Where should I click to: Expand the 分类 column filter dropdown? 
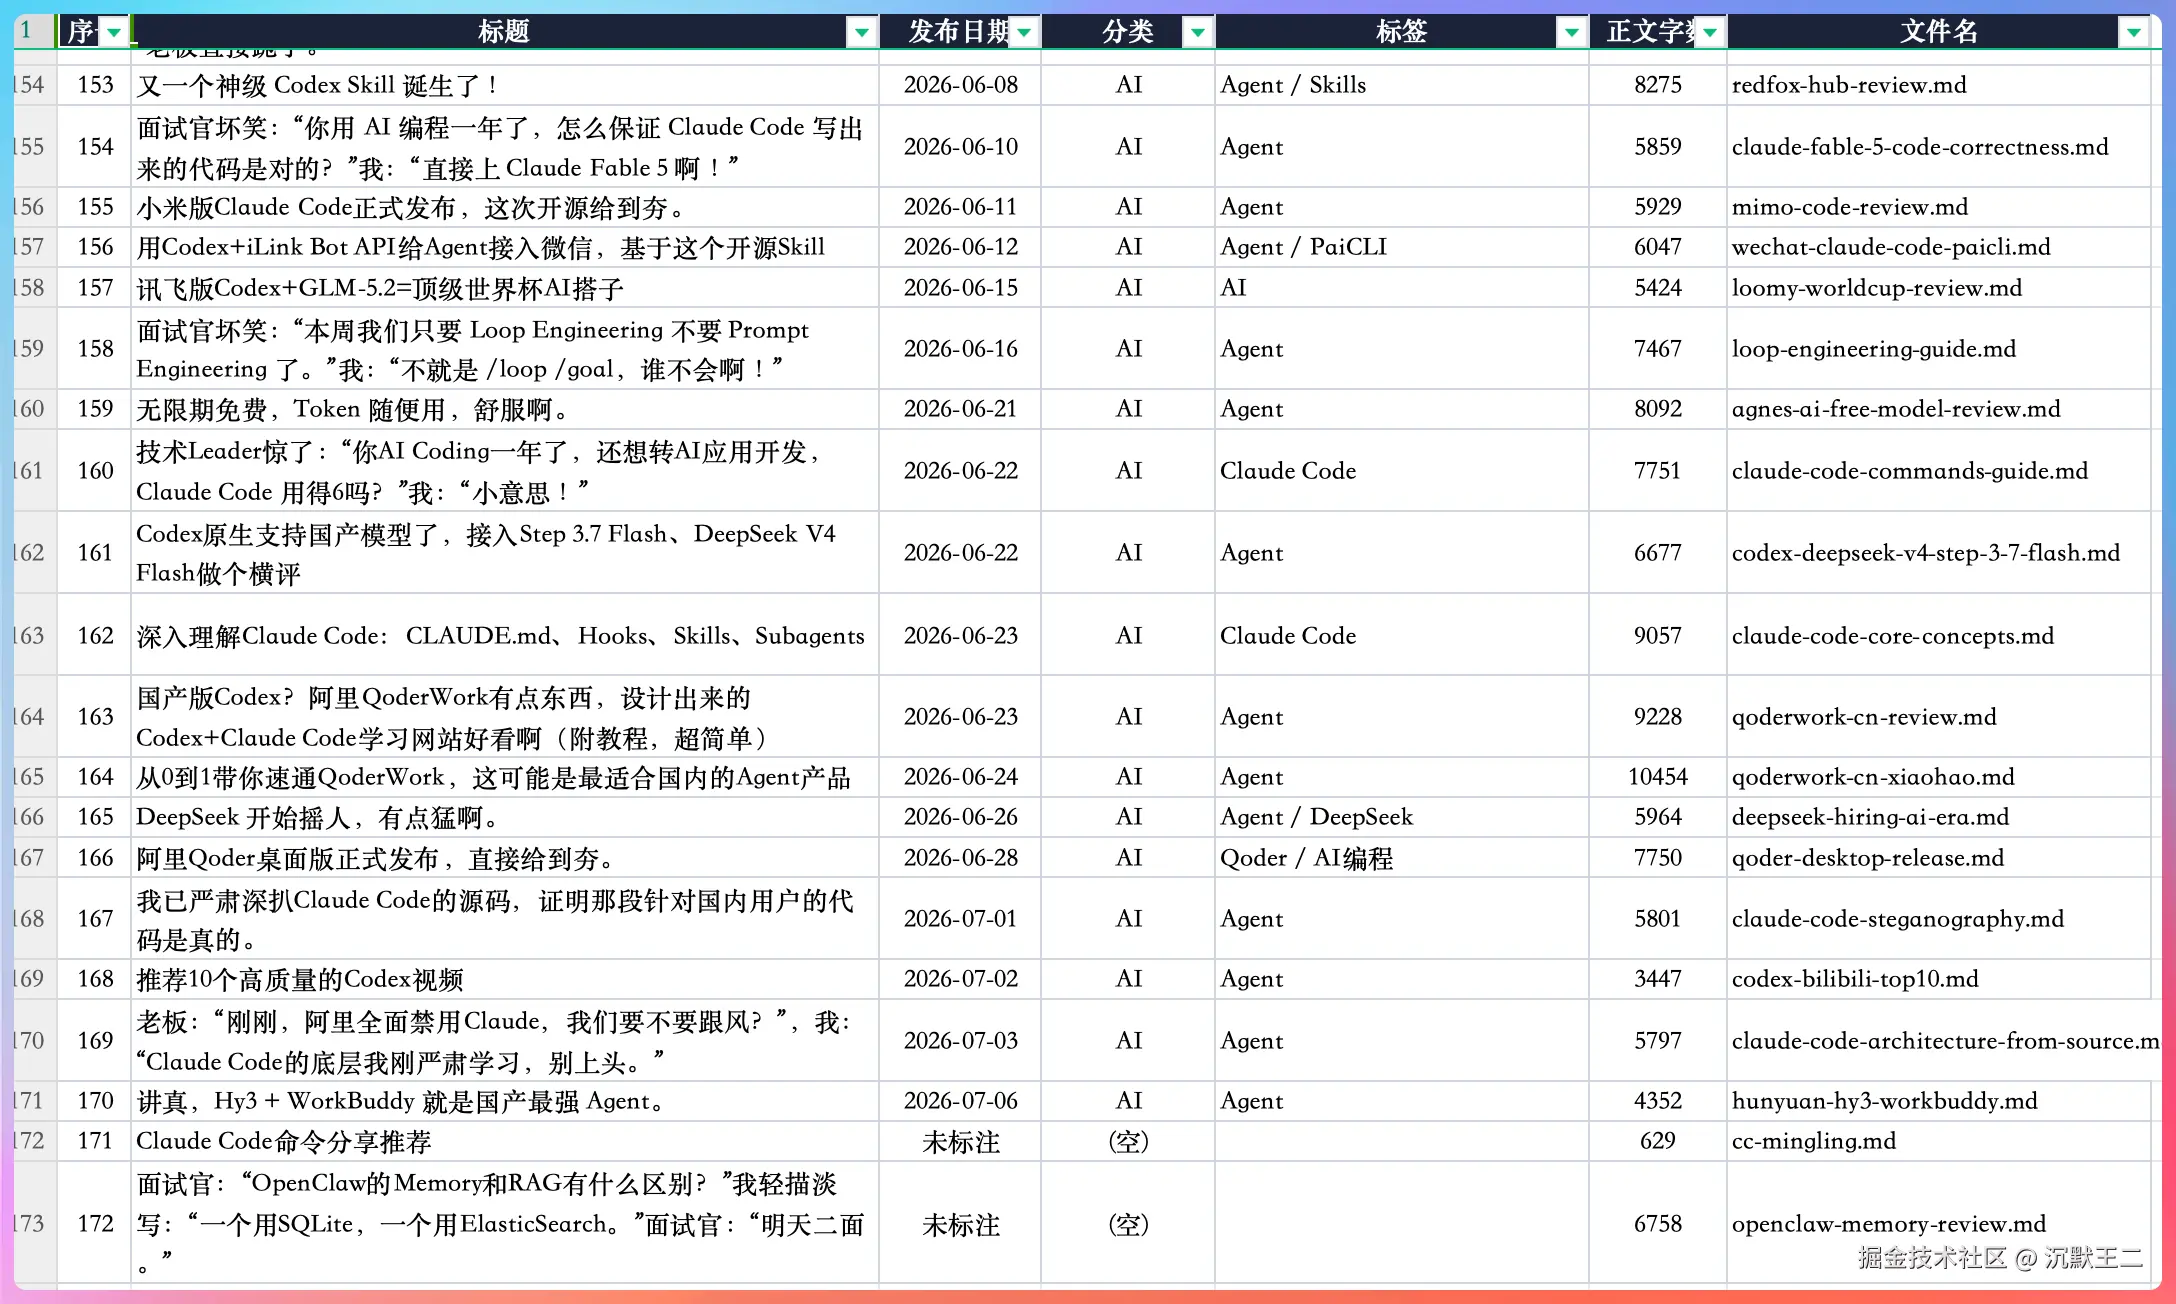pos(1197,33)
